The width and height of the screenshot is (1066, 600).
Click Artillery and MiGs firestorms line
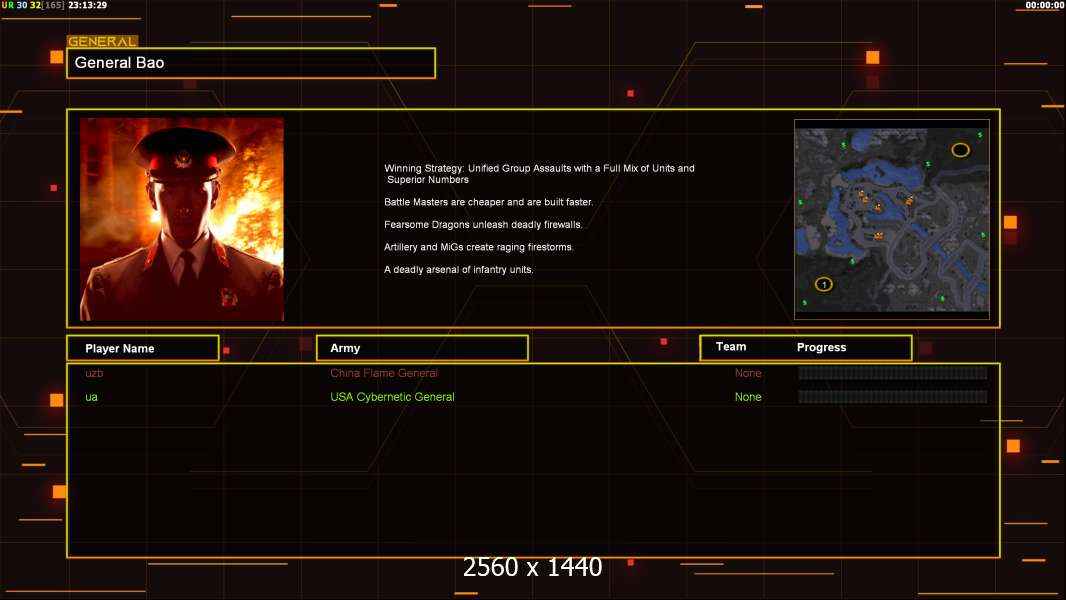pyautogui.click(x=479, y=247)
